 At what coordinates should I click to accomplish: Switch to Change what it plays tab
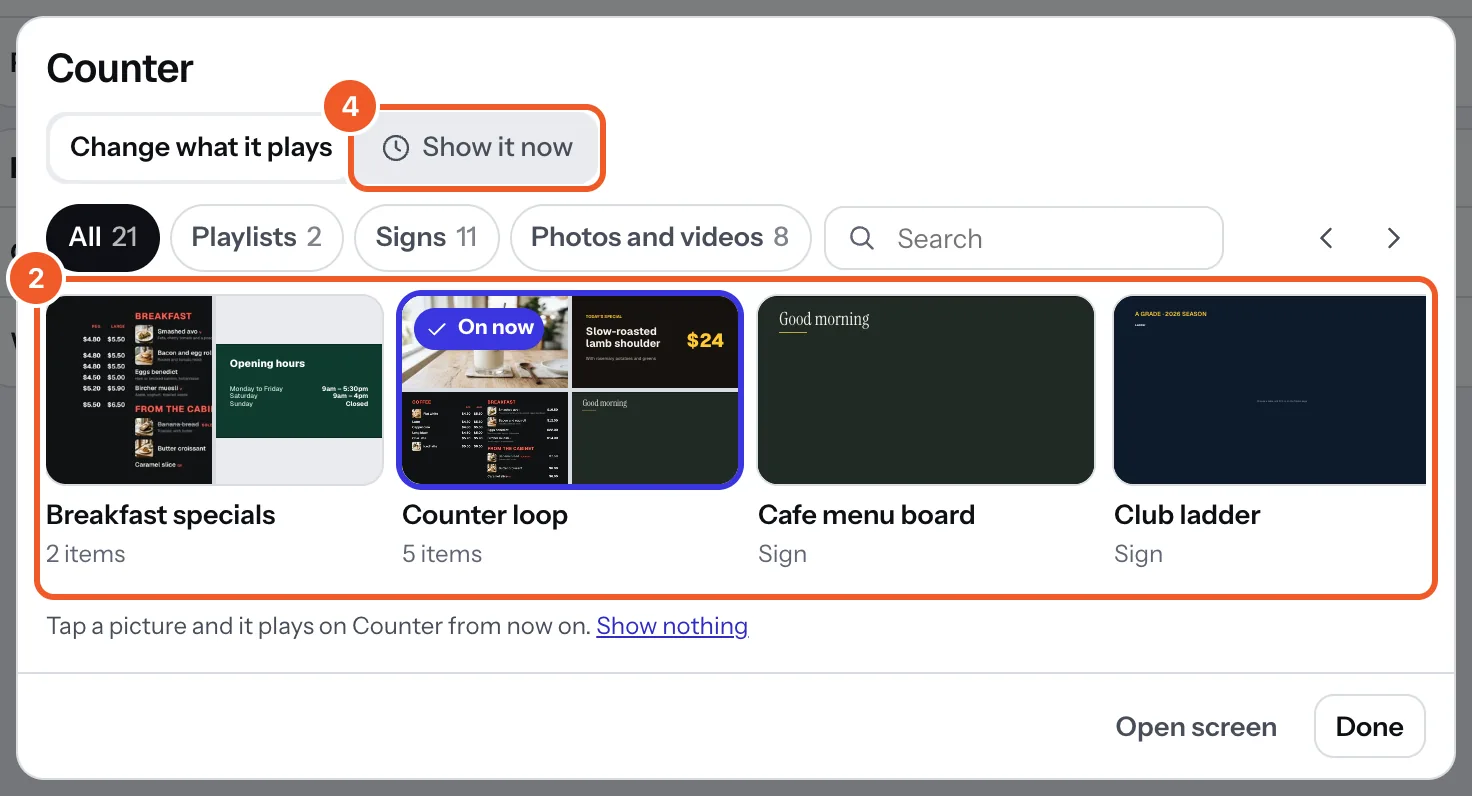[201, 147]
